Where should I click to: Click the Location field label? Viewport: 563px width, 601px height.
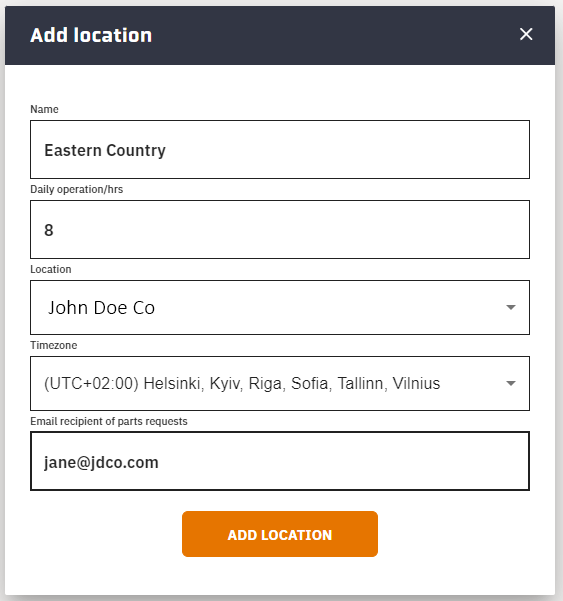(x=51, y=269)
